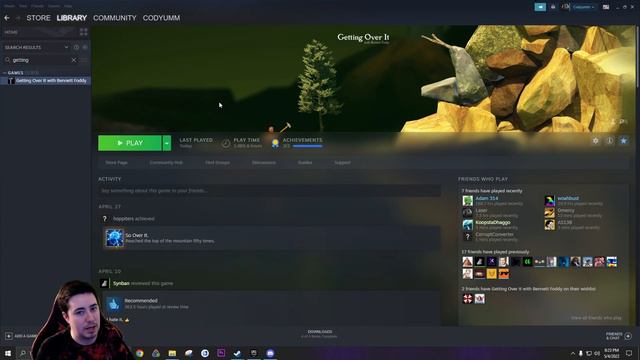Click the activity post text box
Image resolution: width=640 pixels, height=360 pixels.
269,191
